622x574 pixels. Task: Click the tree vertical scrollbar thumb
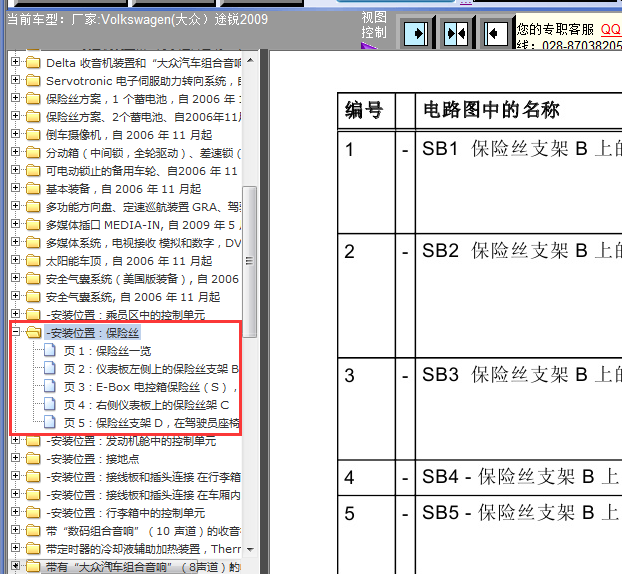[x=250, y=261]
